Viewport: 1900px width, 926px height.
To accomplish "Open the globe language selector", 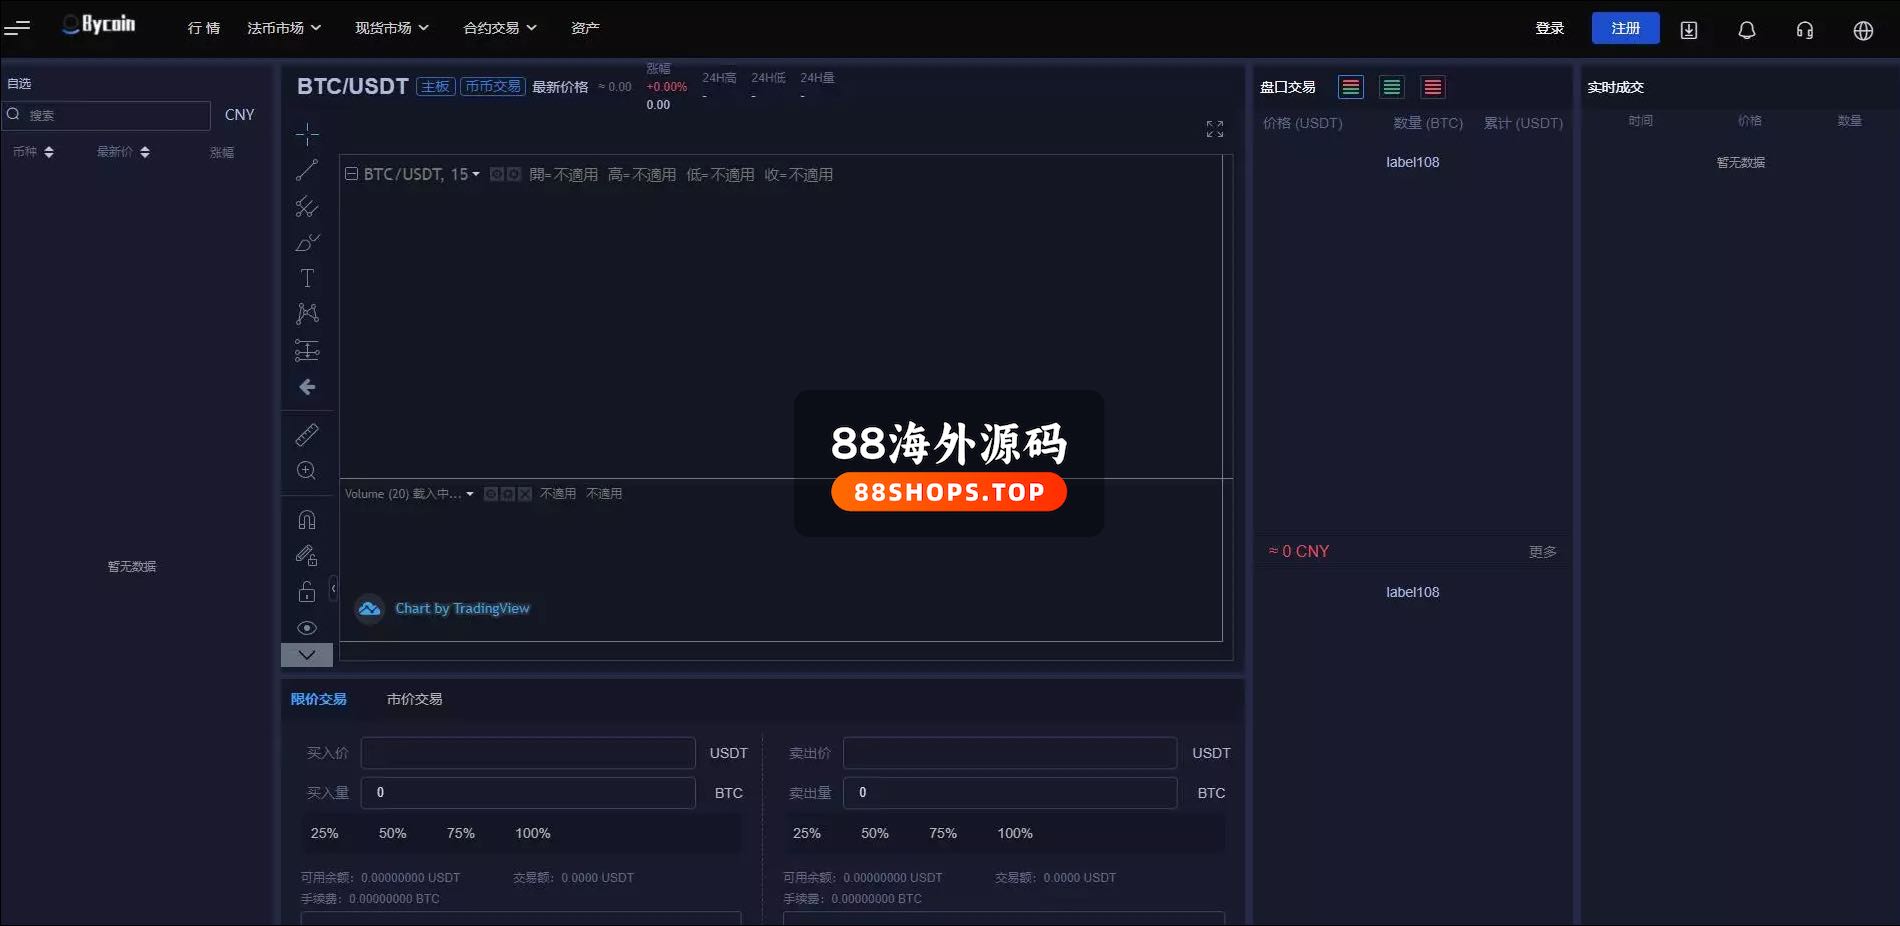I will tap(1862, 30).
